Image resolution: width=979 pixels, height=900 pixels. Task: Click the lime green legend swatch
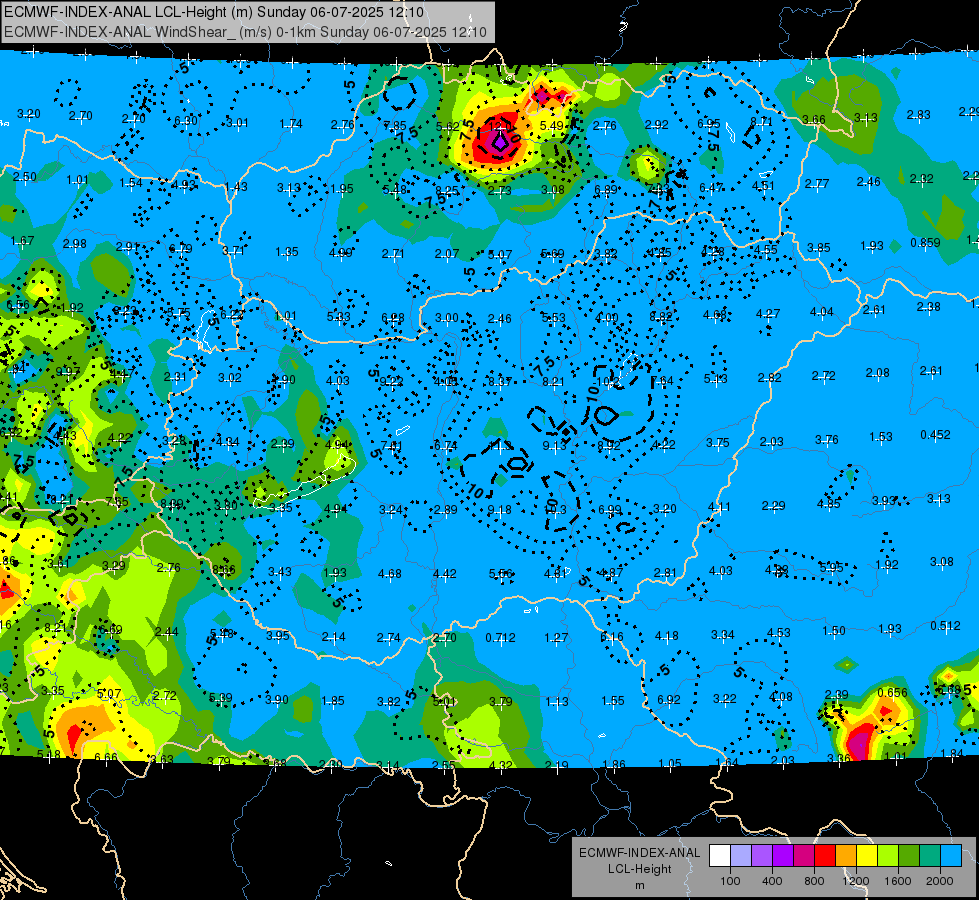pyautogui.click(x=888, y=856)
